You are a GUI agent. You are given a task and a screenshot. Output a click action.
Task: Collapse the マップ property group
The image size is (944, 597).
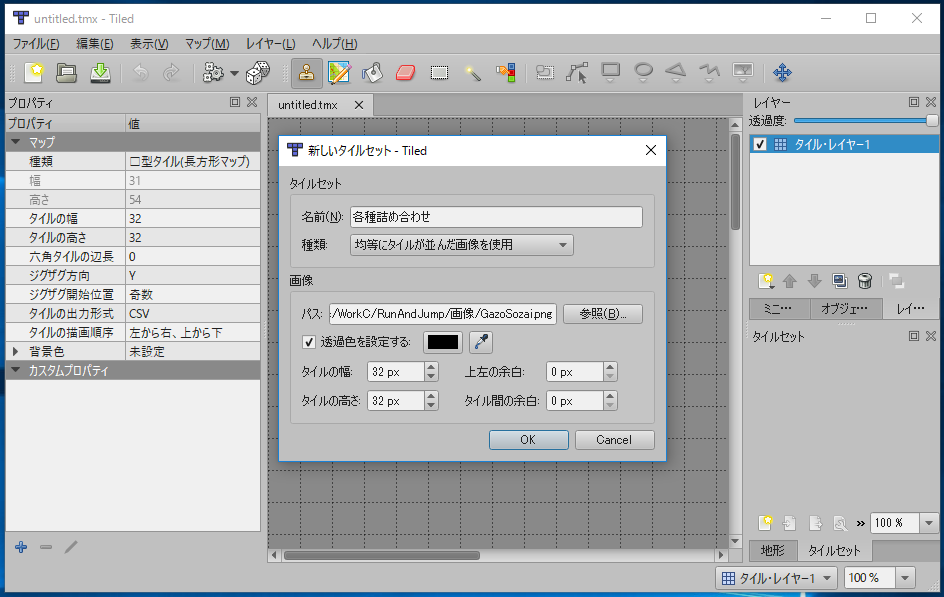[x=16, y=142]
